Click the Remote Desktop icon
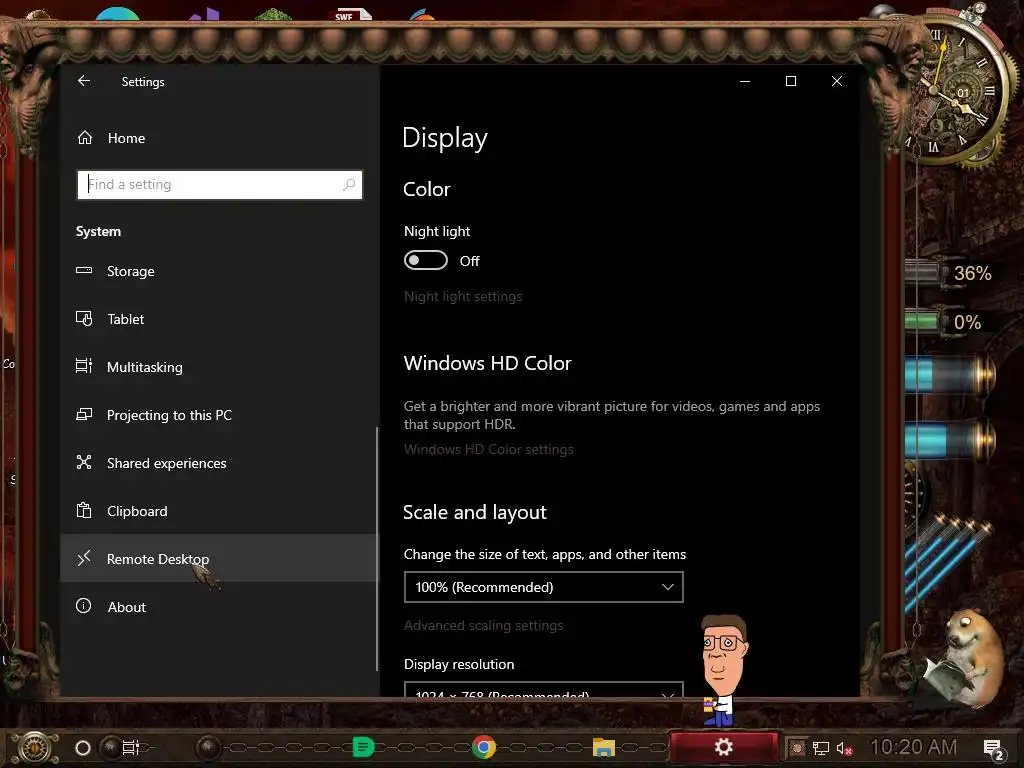Screen dimensions: 1024x768 point(84,558)
